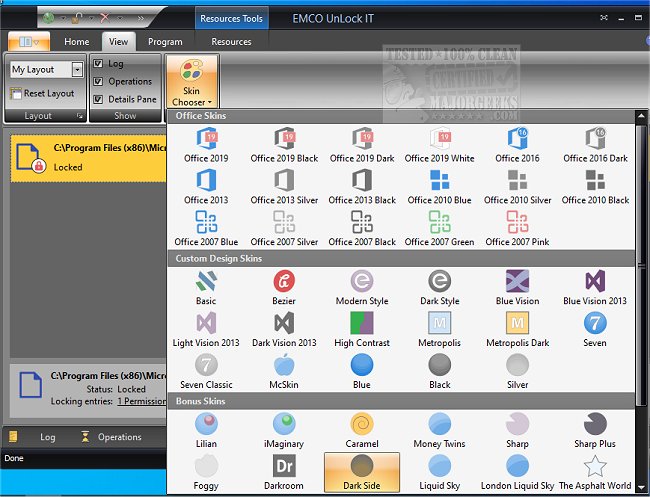Collapse the Skin Chooser dropdown
650x497 pixels.
coord(192,81)
